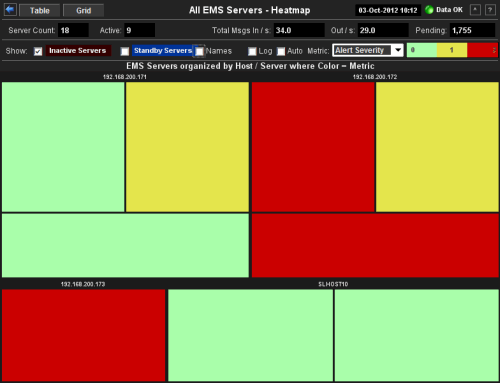This screenshot has height=383, width=500.
Task: Select the right green cell under SLHOST10
Action: click(417, 335)
